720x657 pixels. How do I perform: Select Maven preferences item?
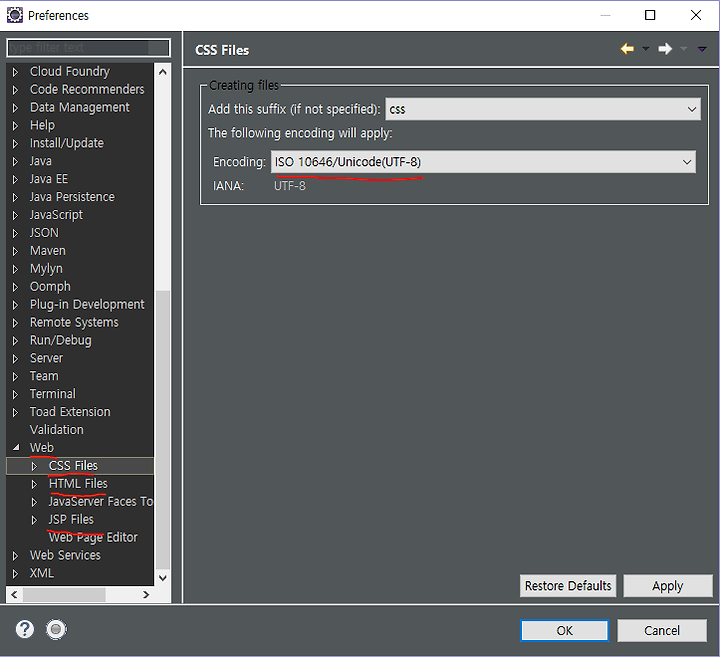pos(48,251)
